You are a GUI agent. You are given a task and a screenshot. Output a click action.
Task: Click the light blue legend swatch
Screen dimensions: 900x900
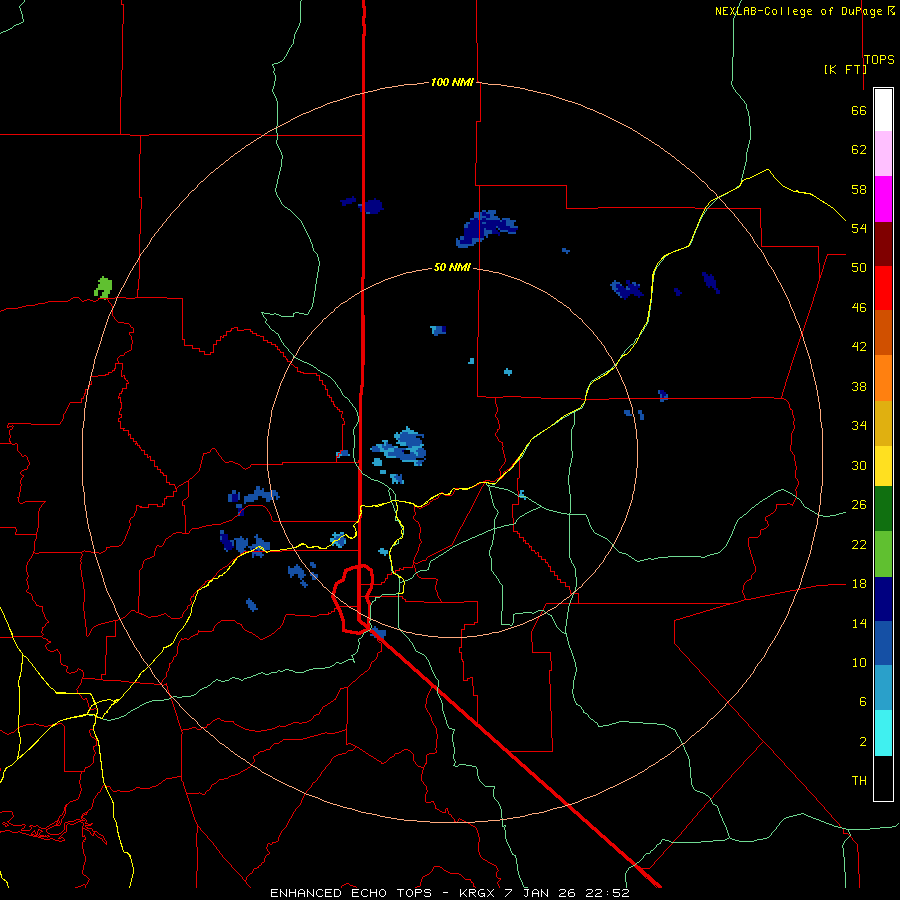pos(883,688)
